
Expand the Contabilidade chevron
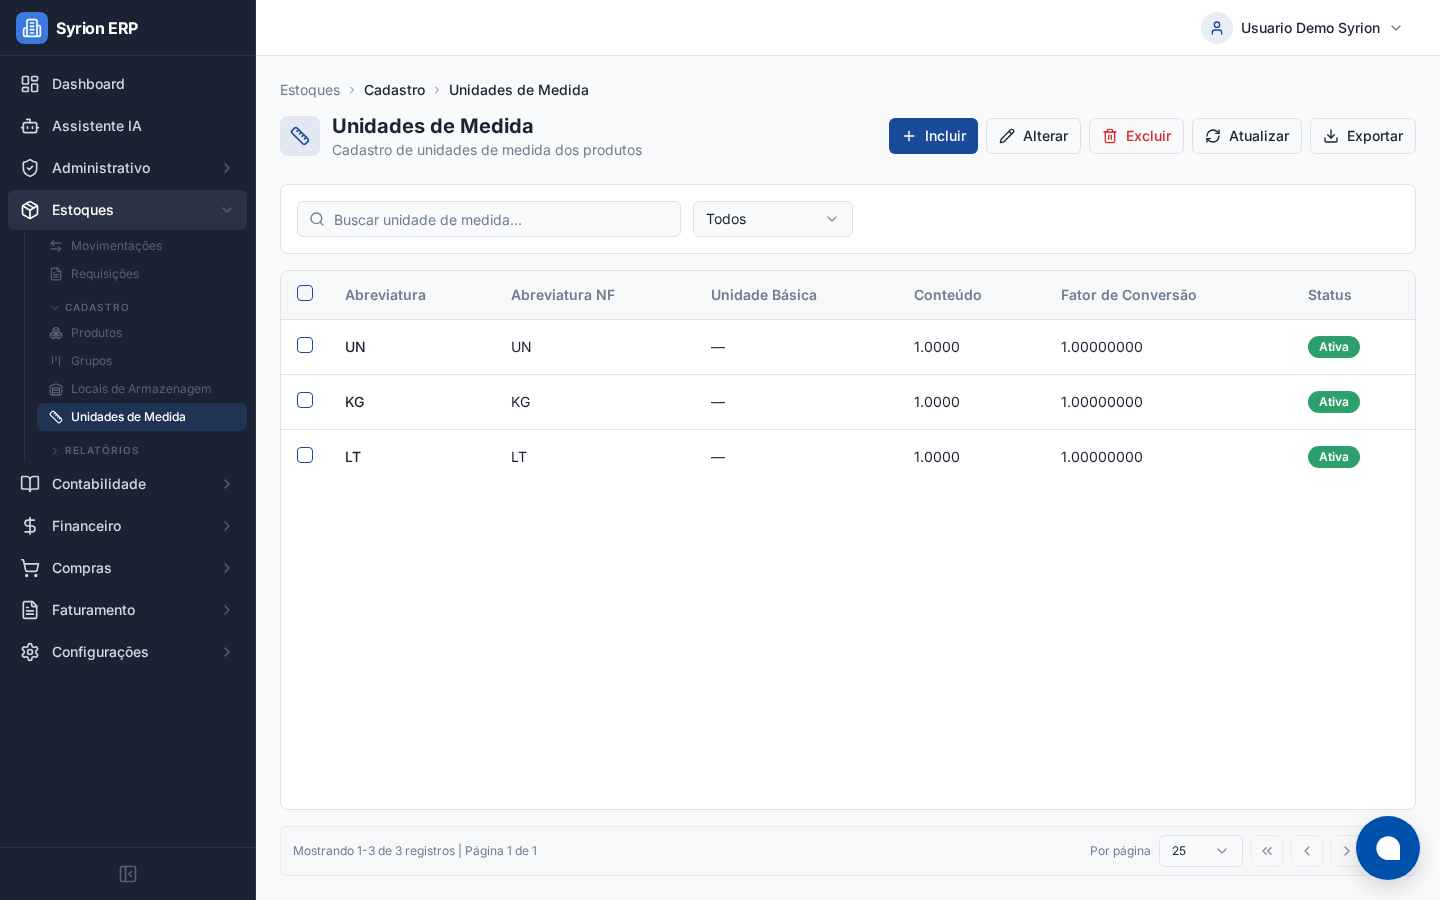click(227, 484)
